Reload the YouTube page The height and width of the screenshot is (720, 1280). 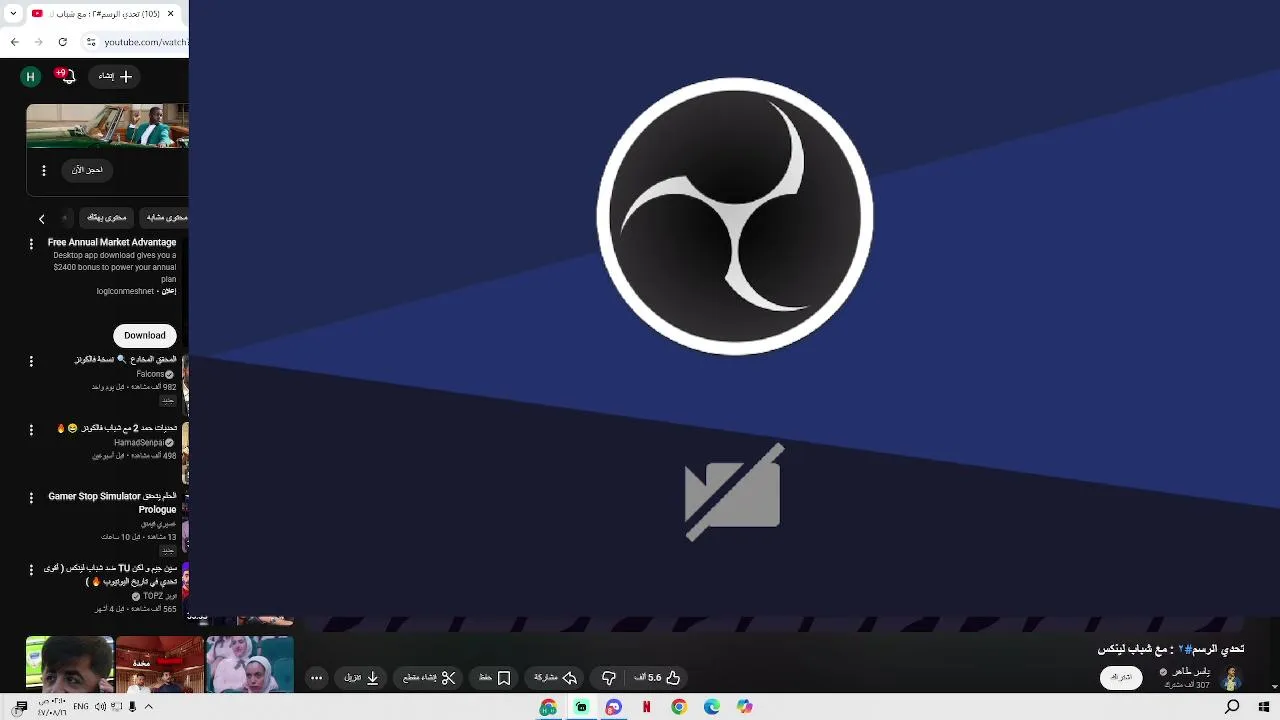click(x=63, y=42)
